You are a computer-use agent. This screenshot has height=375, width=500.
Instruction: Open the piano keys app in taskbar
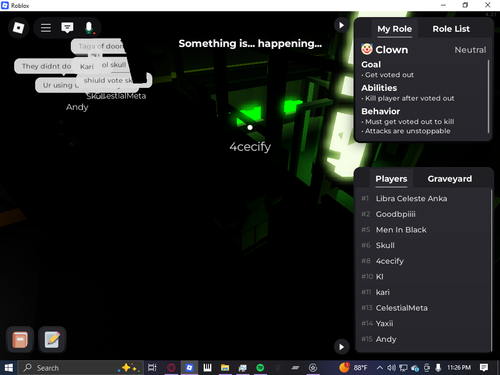coord(207,368)
